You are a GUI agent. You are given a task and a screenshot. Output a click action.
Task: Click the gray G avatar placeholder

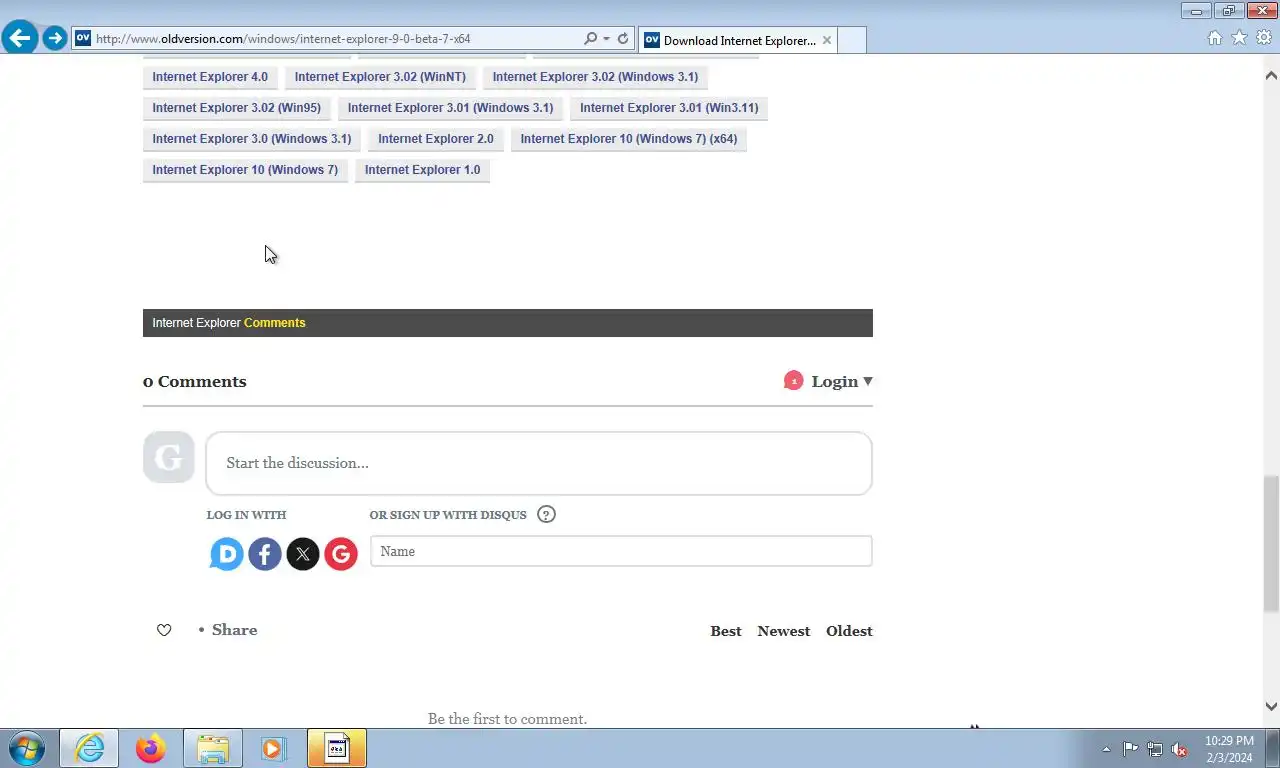pyautogui.click(x=168, y=457)
